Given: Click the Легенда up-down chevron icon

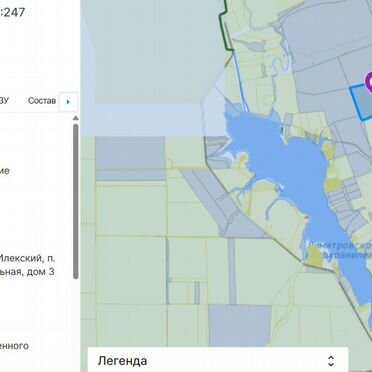Looking at the screenshot, I should (x=331, y=361).
